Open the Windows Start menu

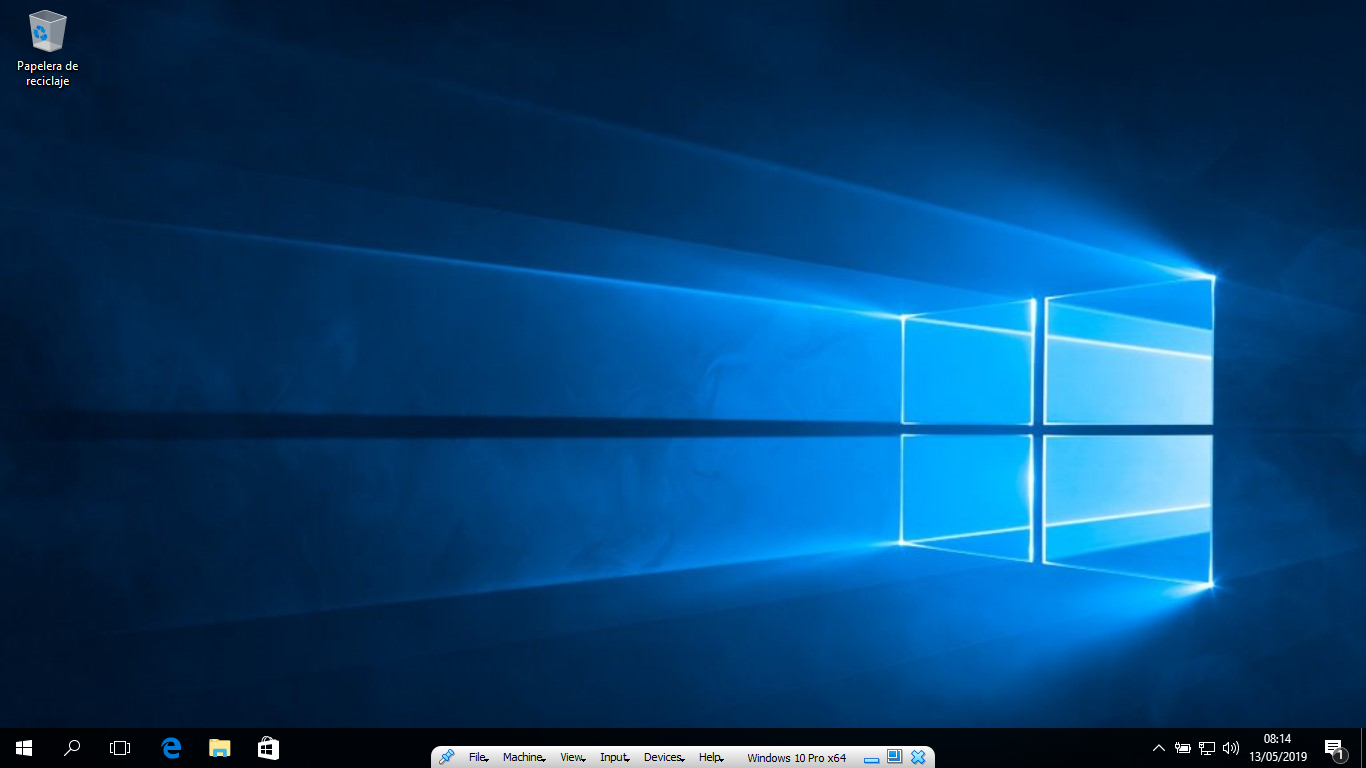(24, 747)
